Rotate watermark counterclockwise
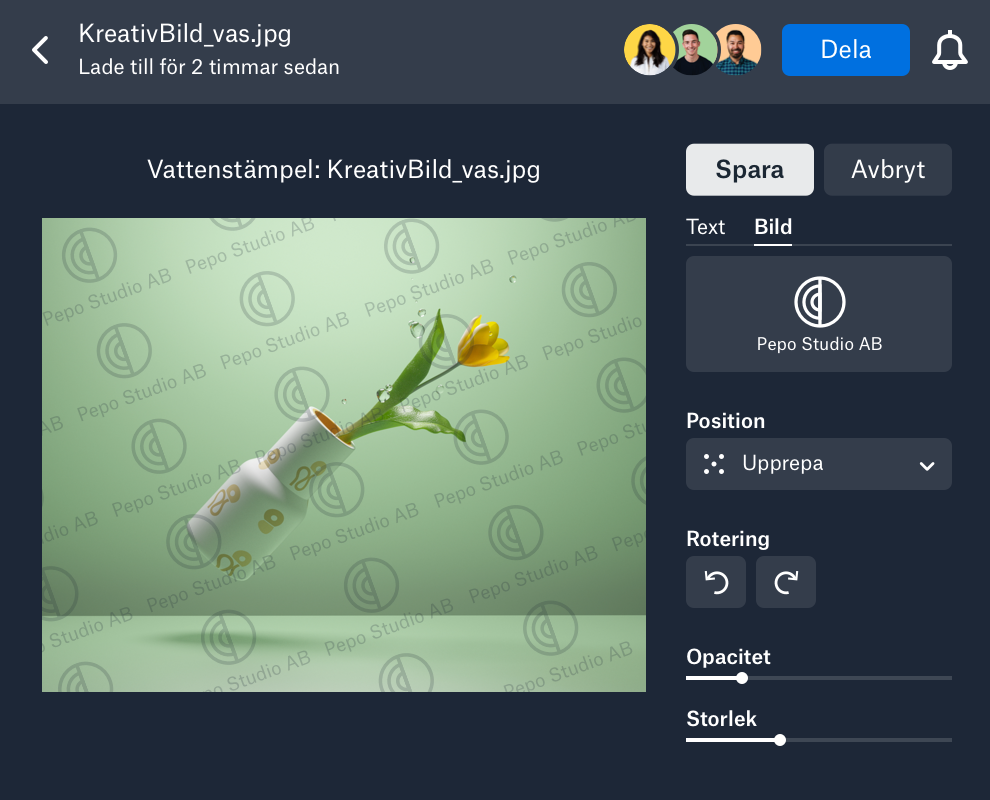Screen dimensions: 990x800 pyautogui.click(x=716, y=582)
